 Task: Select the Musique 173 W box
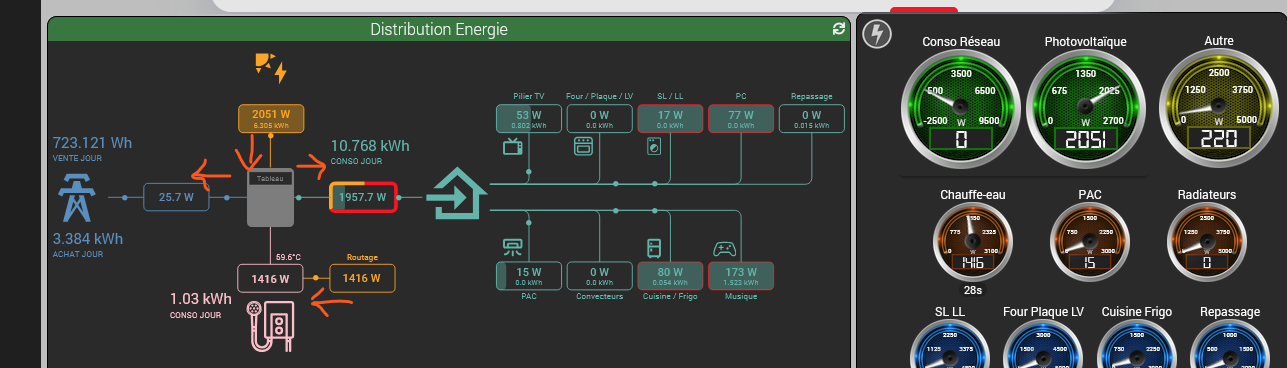[x=741, y=275]
